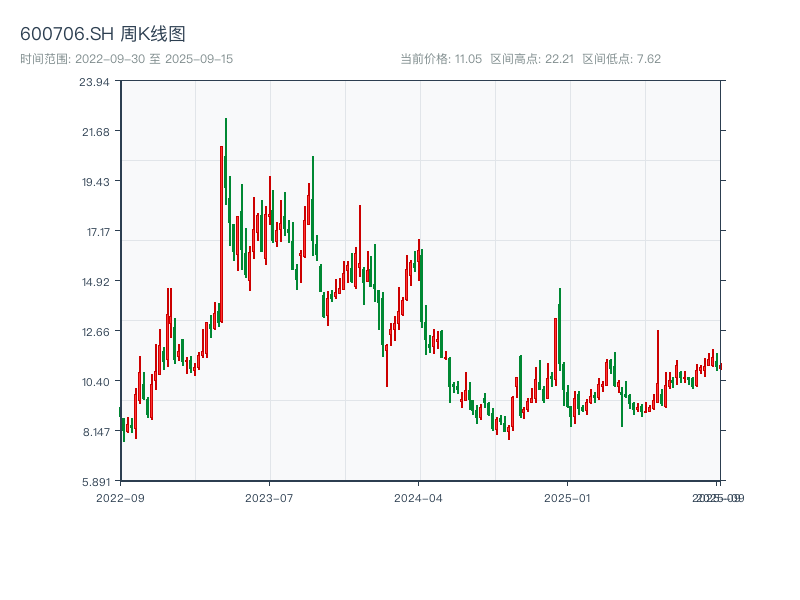Click the y-axis value 10.40
This screenshot has height=600, width=800.
pos(96,382)
